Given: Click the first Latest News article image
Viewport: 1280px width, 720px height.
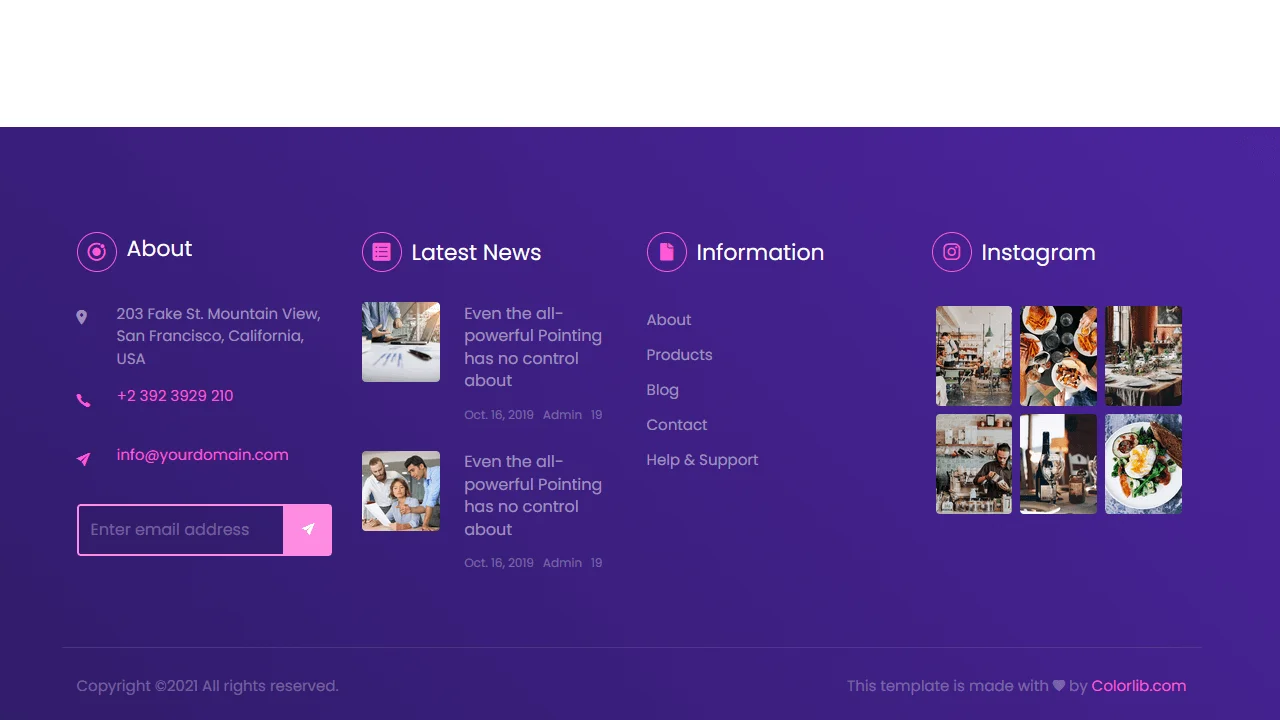Looking at the screenshot, I should pos(400,342).
